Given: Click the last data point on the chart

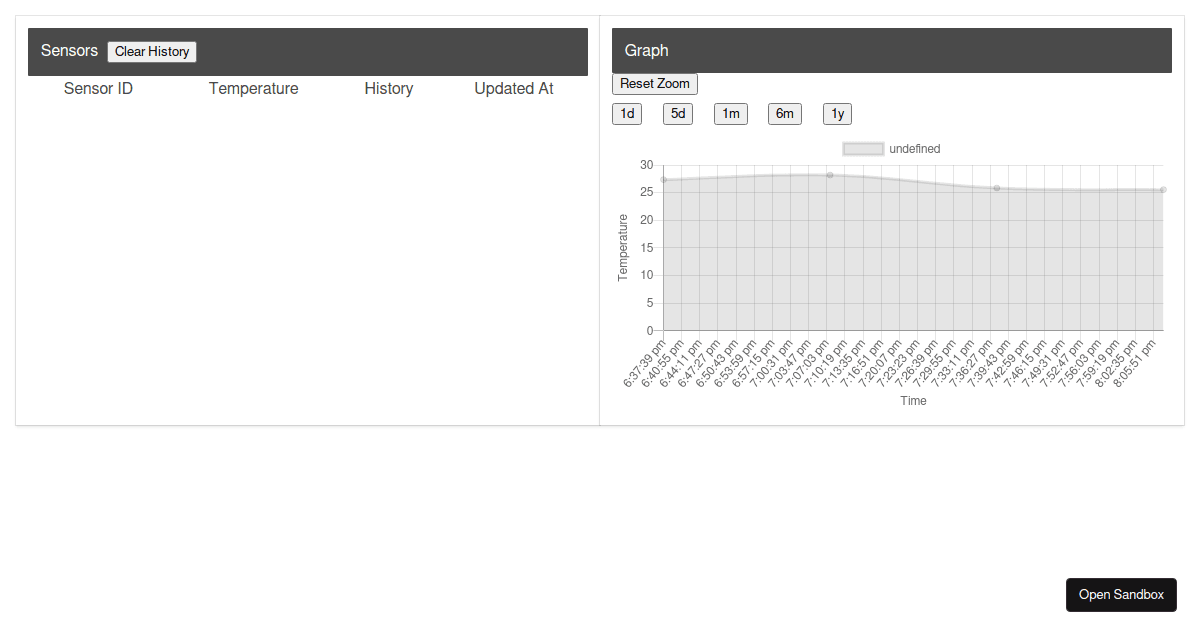Looking at the screenshot, I should (1161, 189).
